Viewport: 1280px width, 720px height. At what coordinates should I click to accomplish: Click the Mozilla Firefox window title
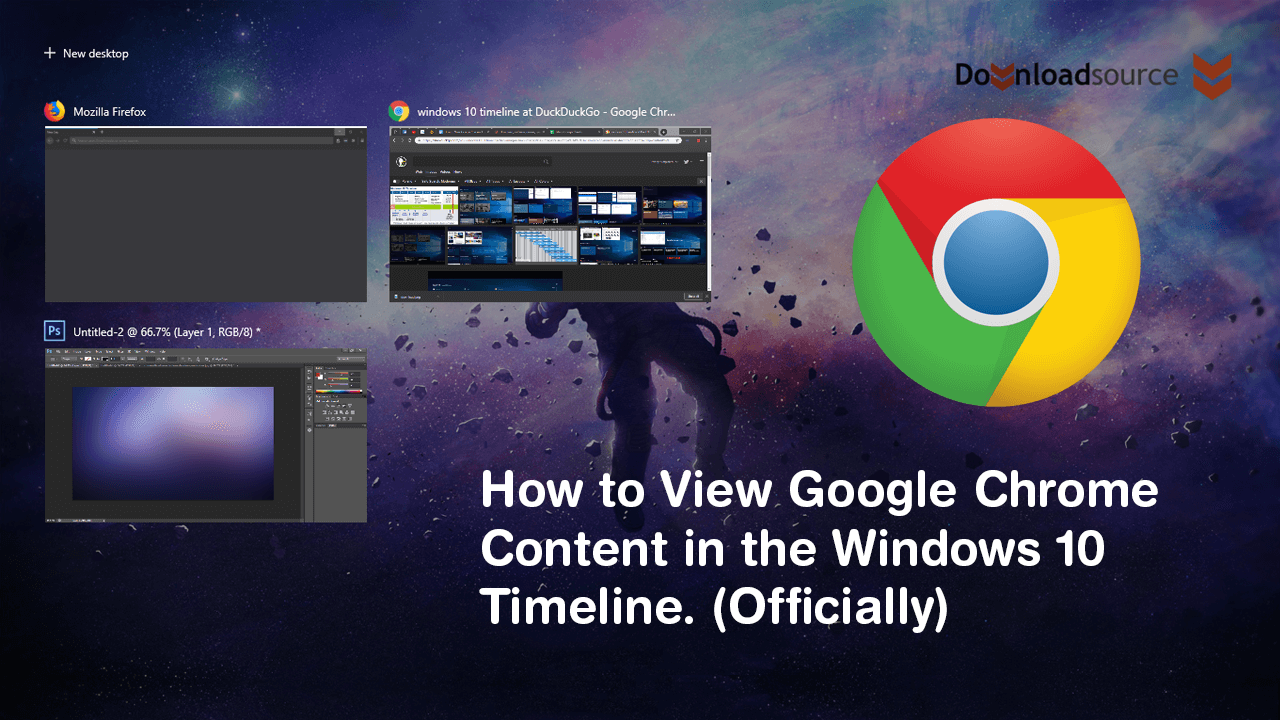point(110,112)
